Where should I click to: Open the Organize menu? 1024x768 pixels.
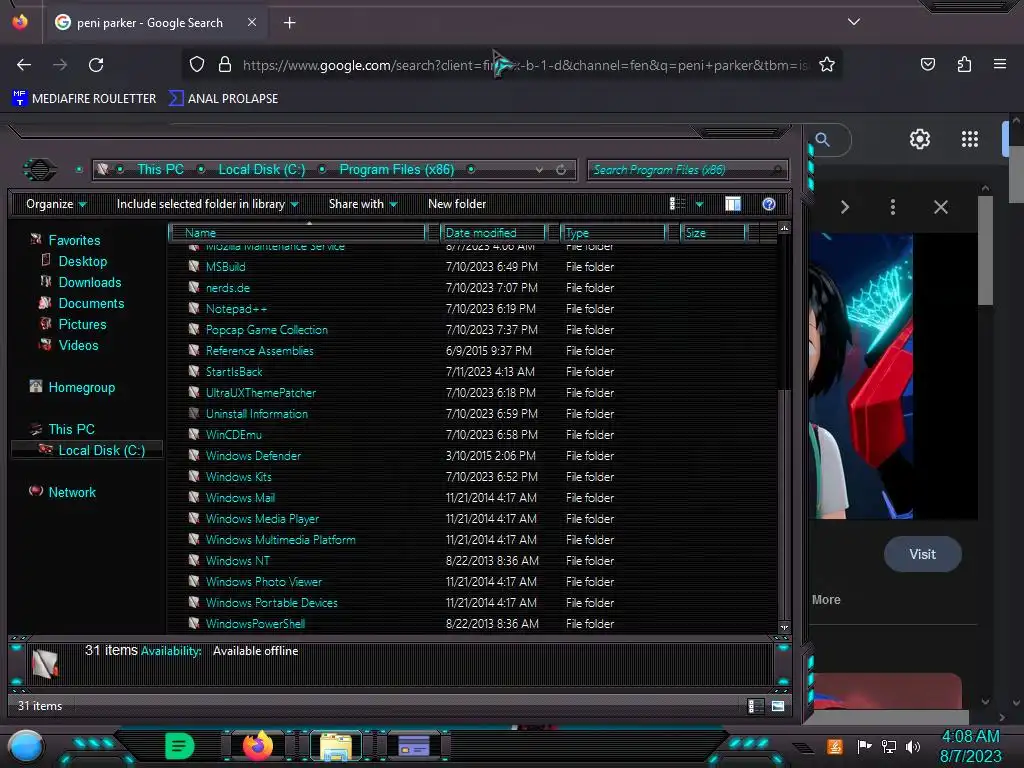click(x=56, y=204)
